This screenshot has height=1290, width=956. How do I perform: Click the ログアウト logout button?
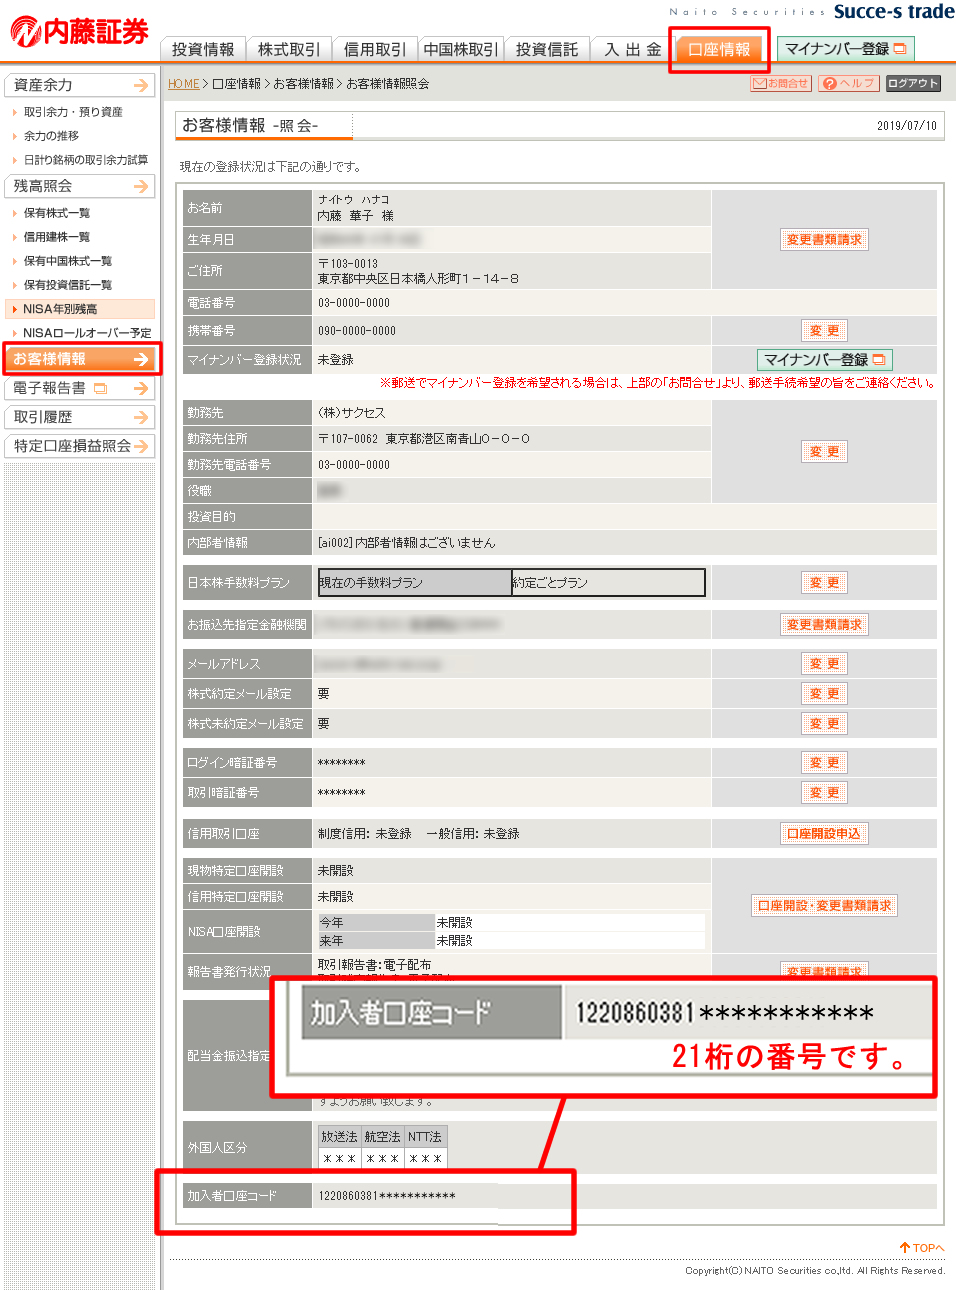(x=913, y=84)
